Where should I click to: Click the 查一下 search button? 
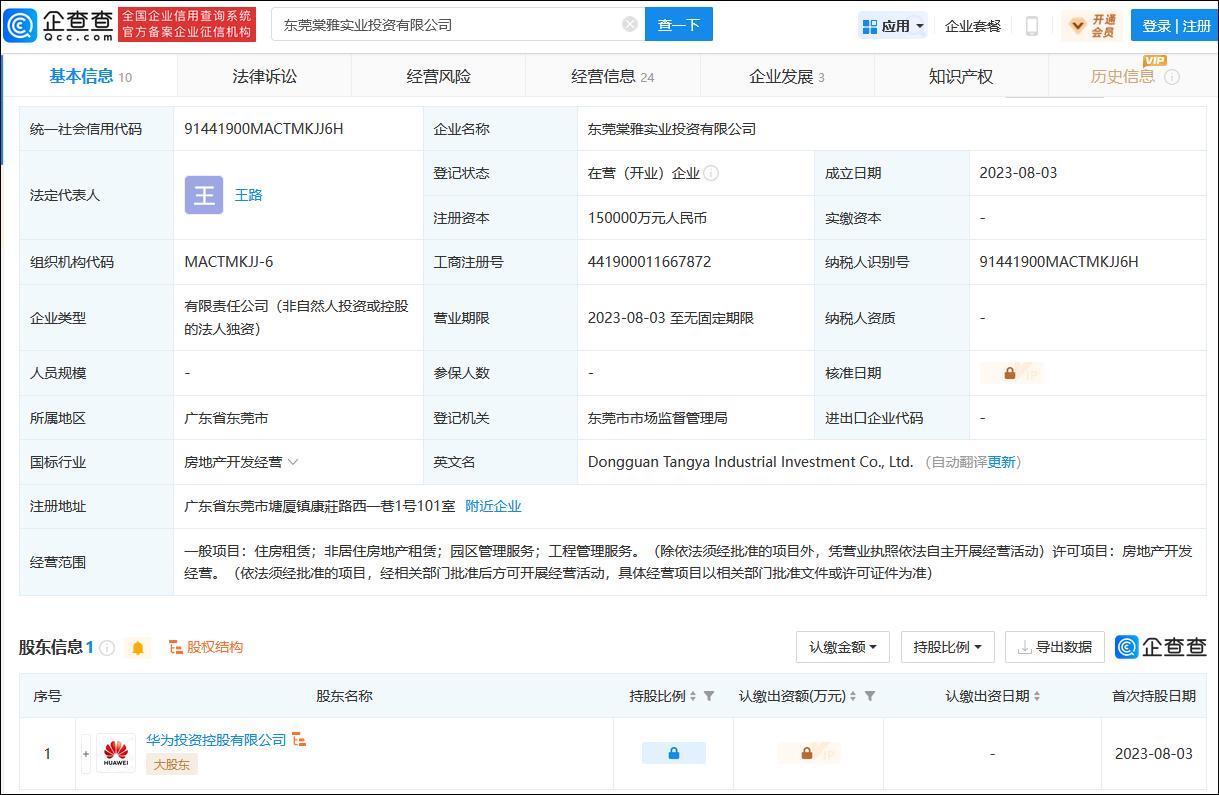[x=679, y=24]
